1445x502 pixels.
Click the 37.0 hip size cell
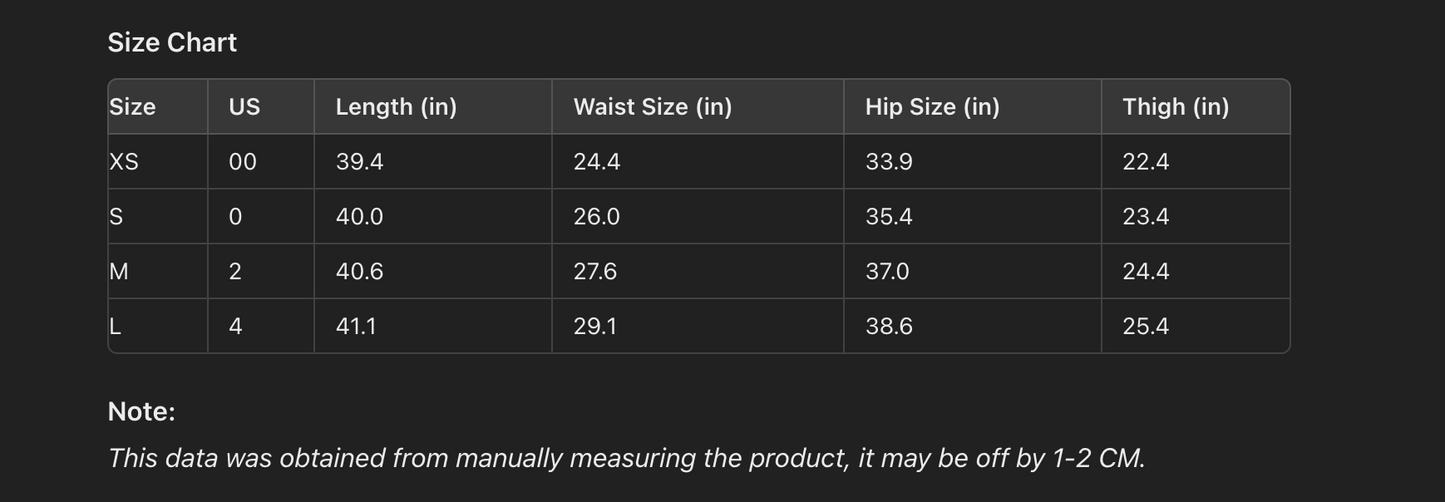(x=887, y=272)
